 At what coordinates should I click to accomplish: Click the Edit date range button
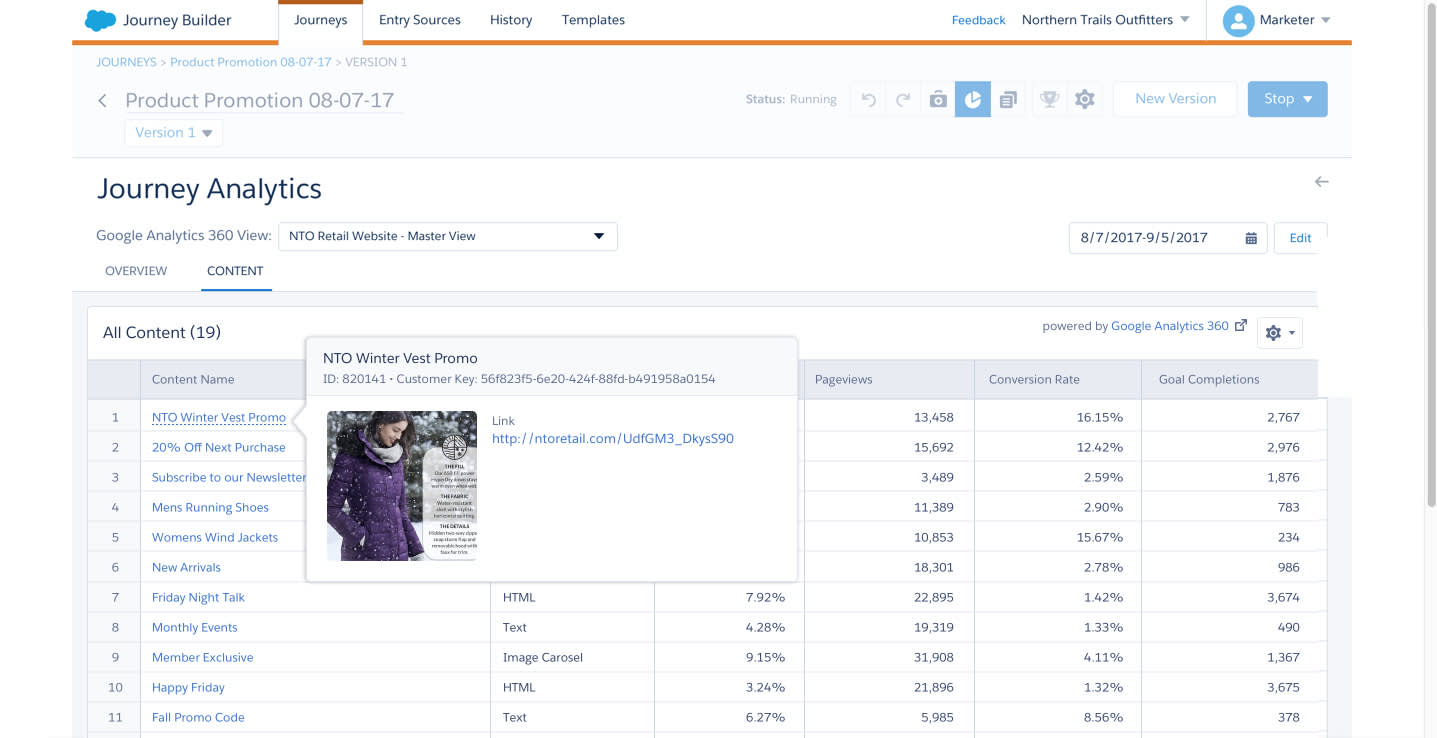click(1300, 238)
